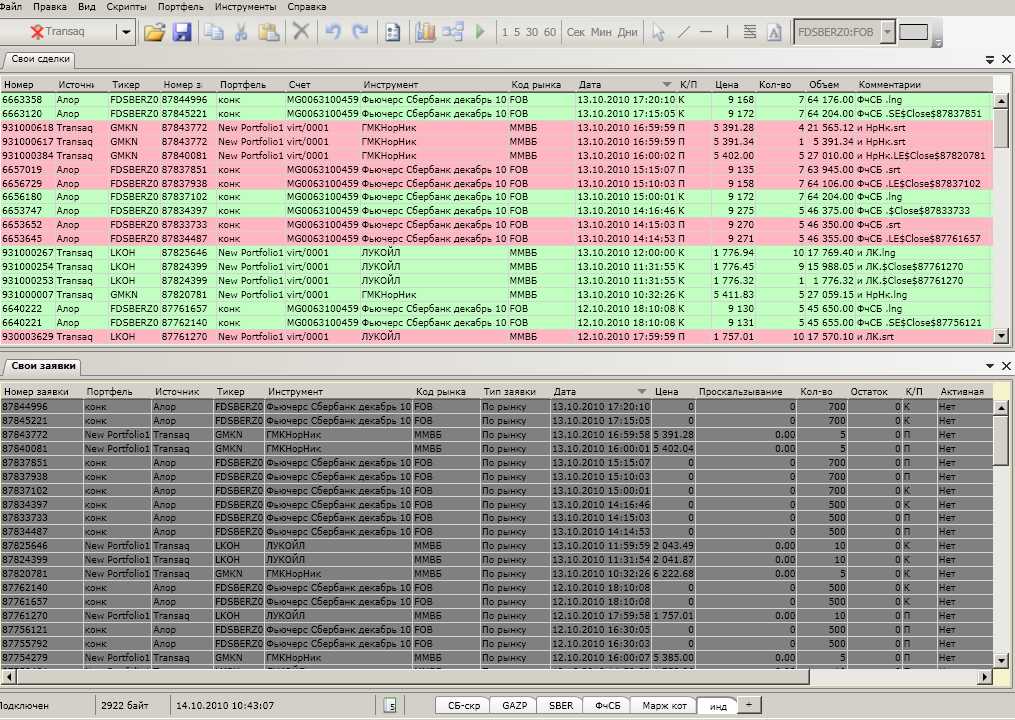
Task: Sort trades by the Цена column header
Action: coord(726,85)
